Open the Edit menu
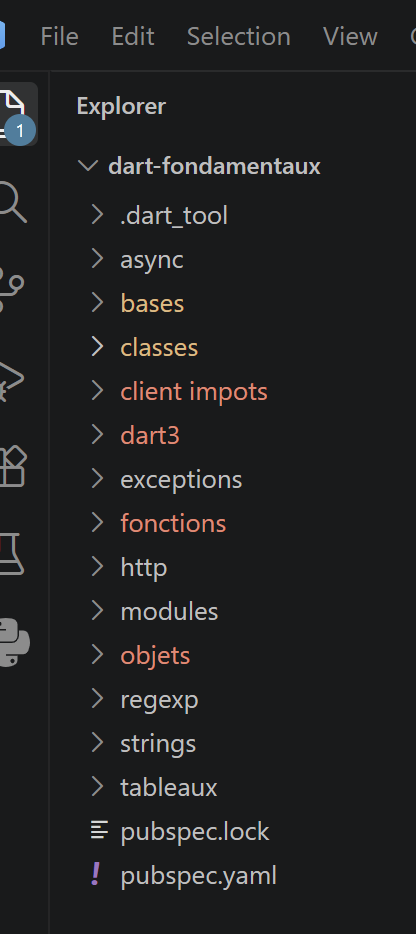Viewport: 416px width, 934px height. 133,37
